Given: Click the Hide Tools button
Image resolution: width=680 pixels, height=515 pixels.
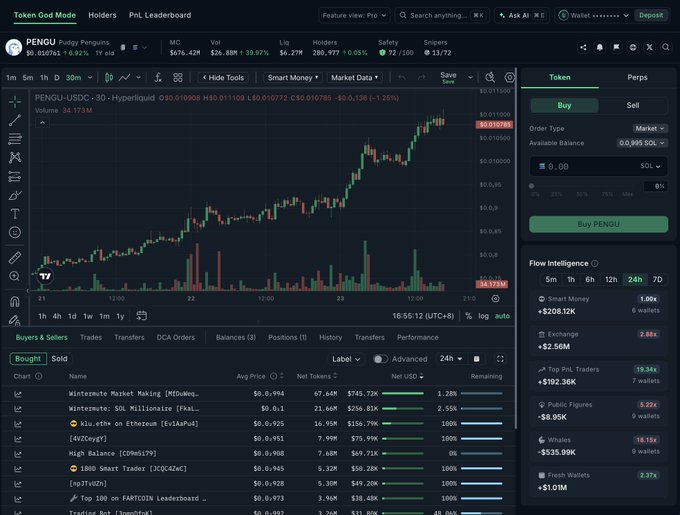Looking at the screenshot, I should pyautogui.click(x=223, y=78).
